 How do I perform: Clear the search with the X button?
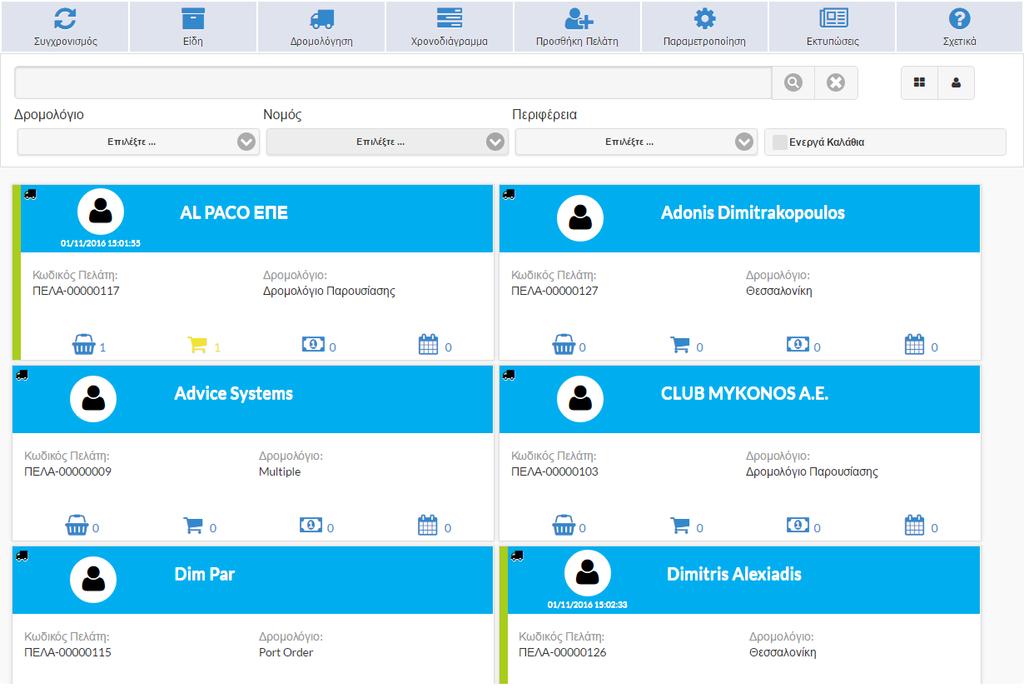(x=836, y=82)
